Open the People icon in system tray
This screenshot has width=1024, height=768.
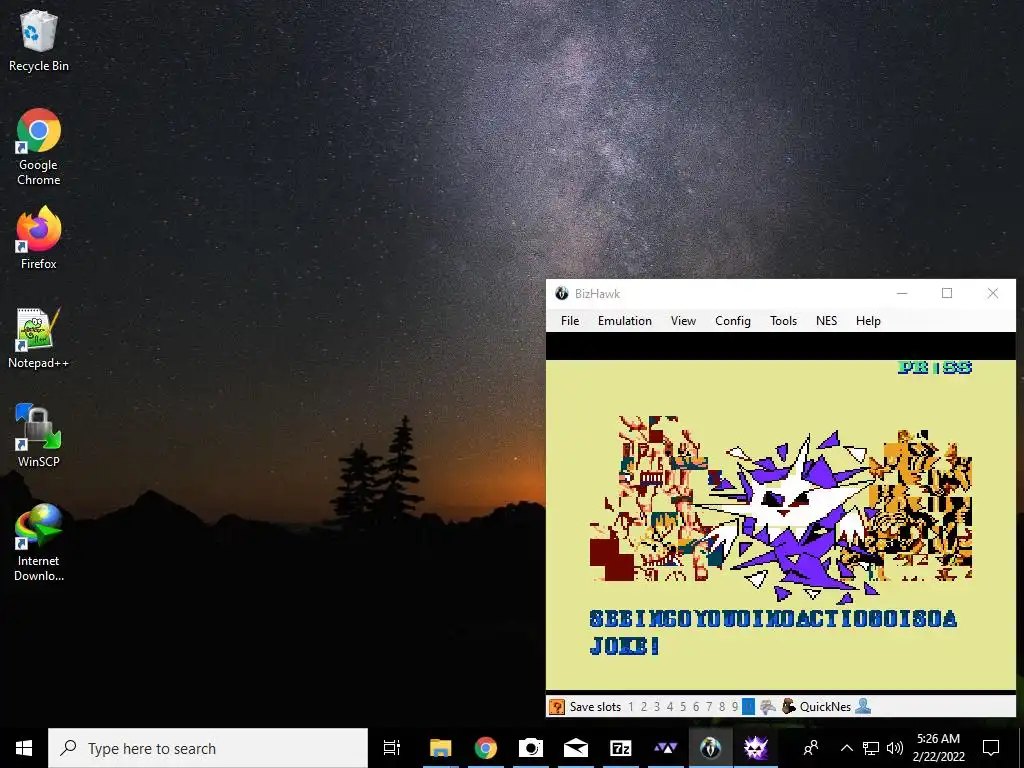pos(811,748)
